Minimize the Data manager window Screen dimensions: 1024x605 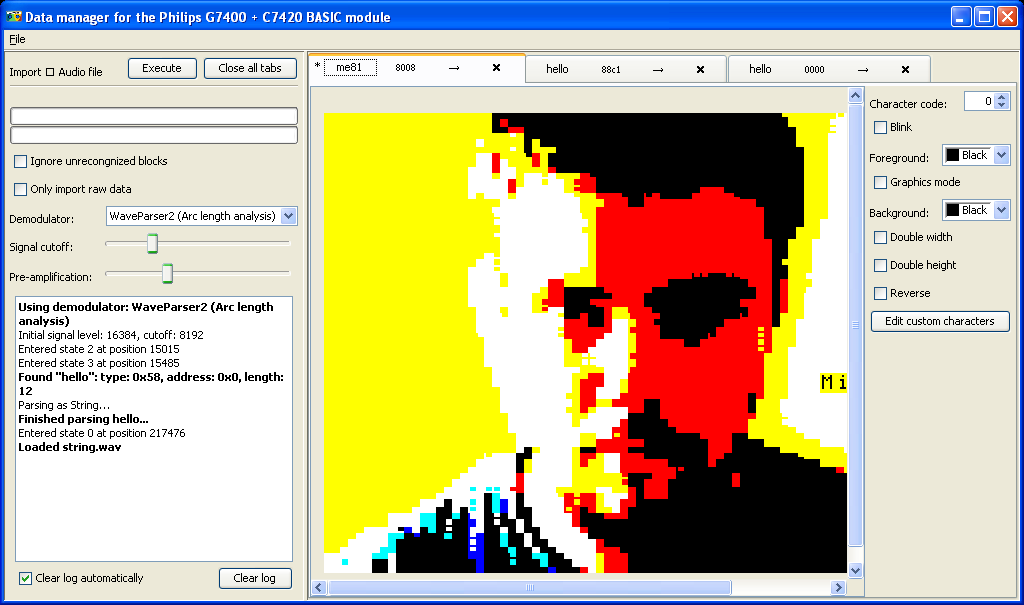[961, 16]
